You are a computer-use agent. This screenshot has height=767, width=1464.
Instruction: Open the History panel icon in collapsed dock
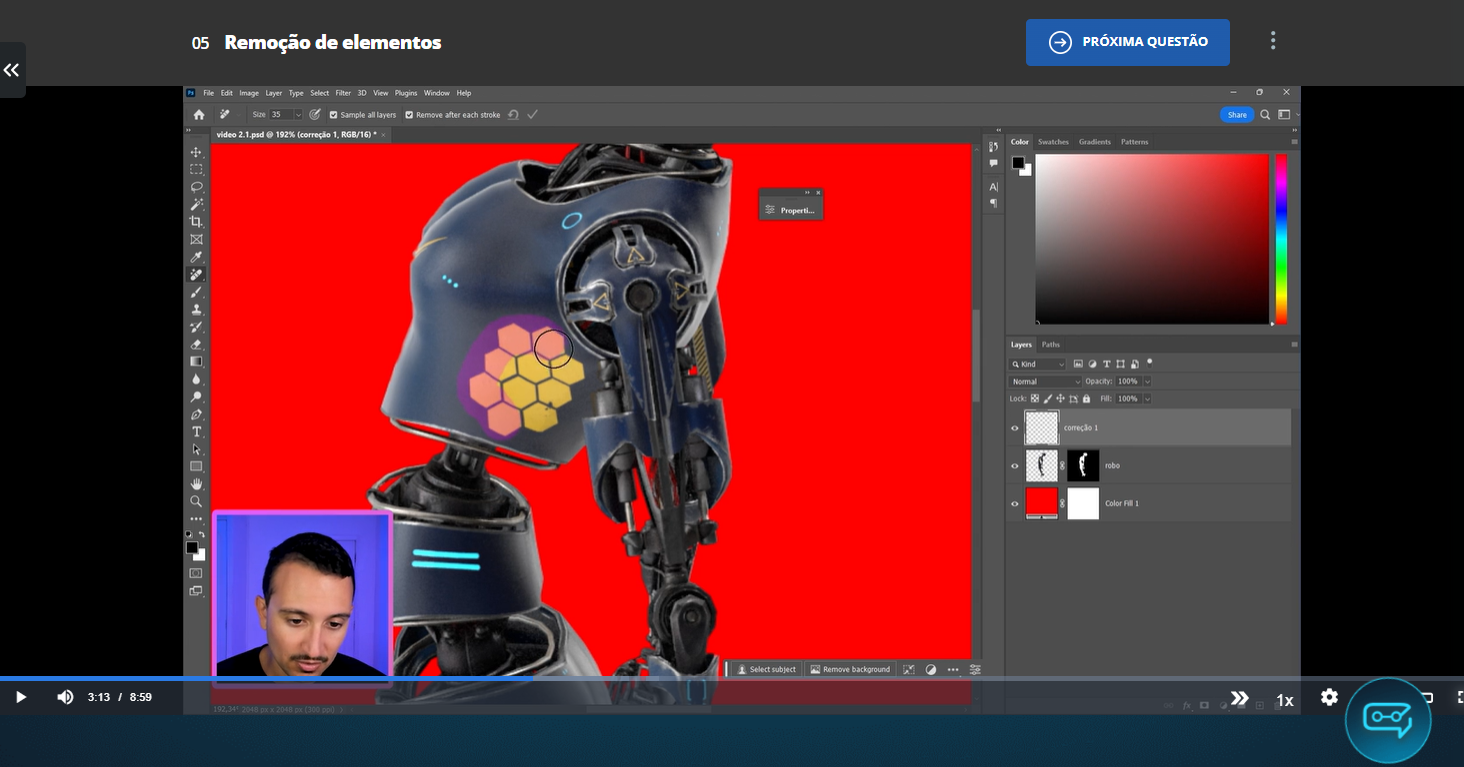tap(993, 147)
